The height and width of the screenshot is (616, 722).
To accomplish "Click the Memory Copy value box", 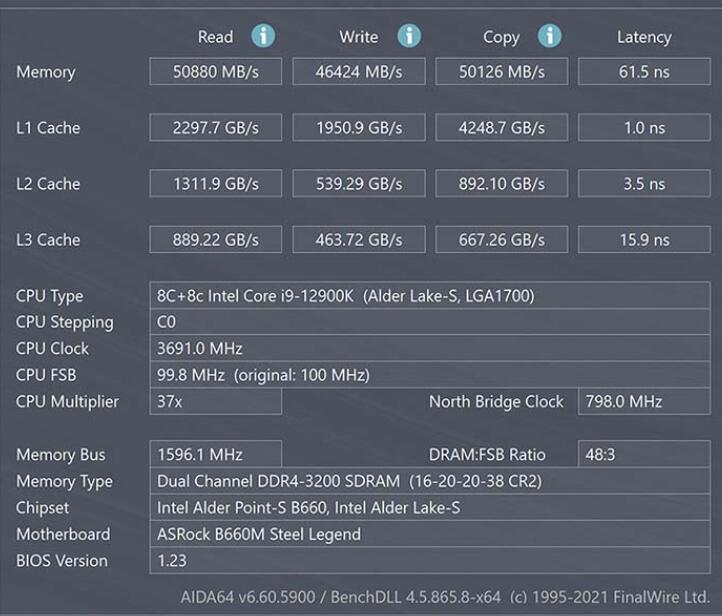I will [501, 72].
